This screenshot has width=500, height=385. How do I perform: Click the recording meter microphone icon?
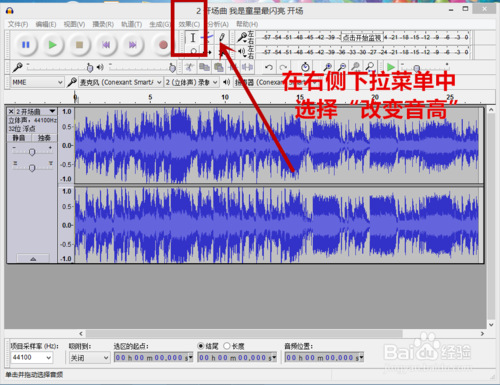click(242, 37)
